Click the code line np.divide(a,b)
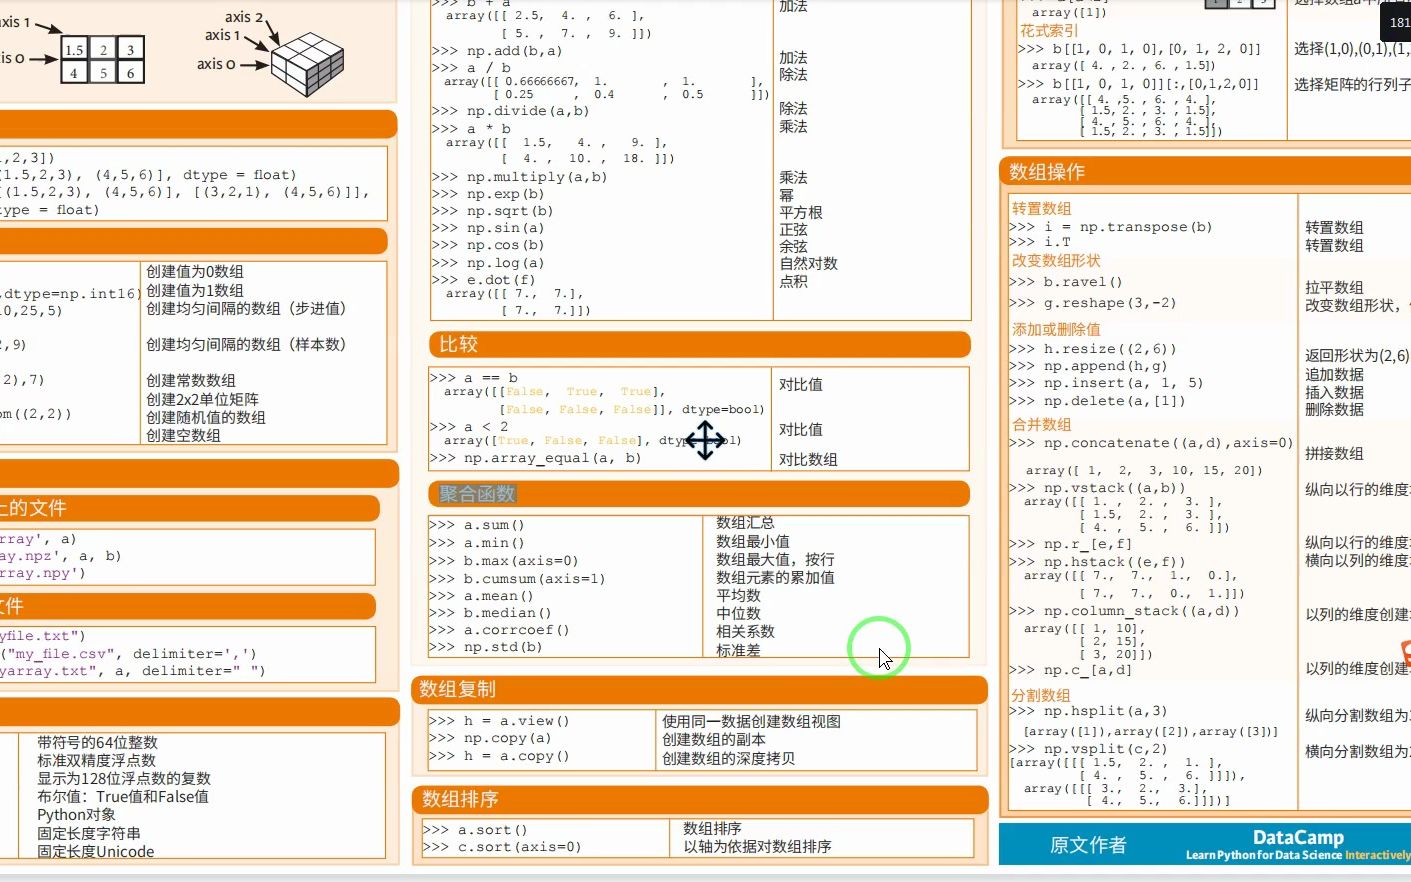 click(x=510, y=111)
